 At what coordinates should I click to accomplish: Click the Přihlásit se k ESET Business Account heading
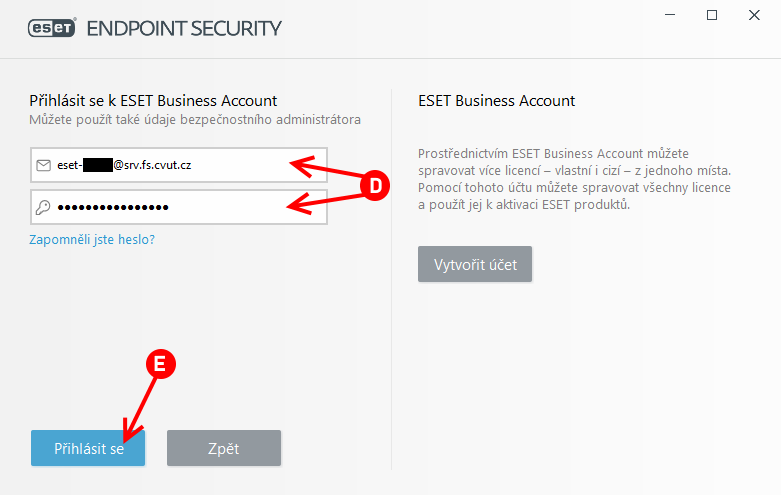coord(153,101)
